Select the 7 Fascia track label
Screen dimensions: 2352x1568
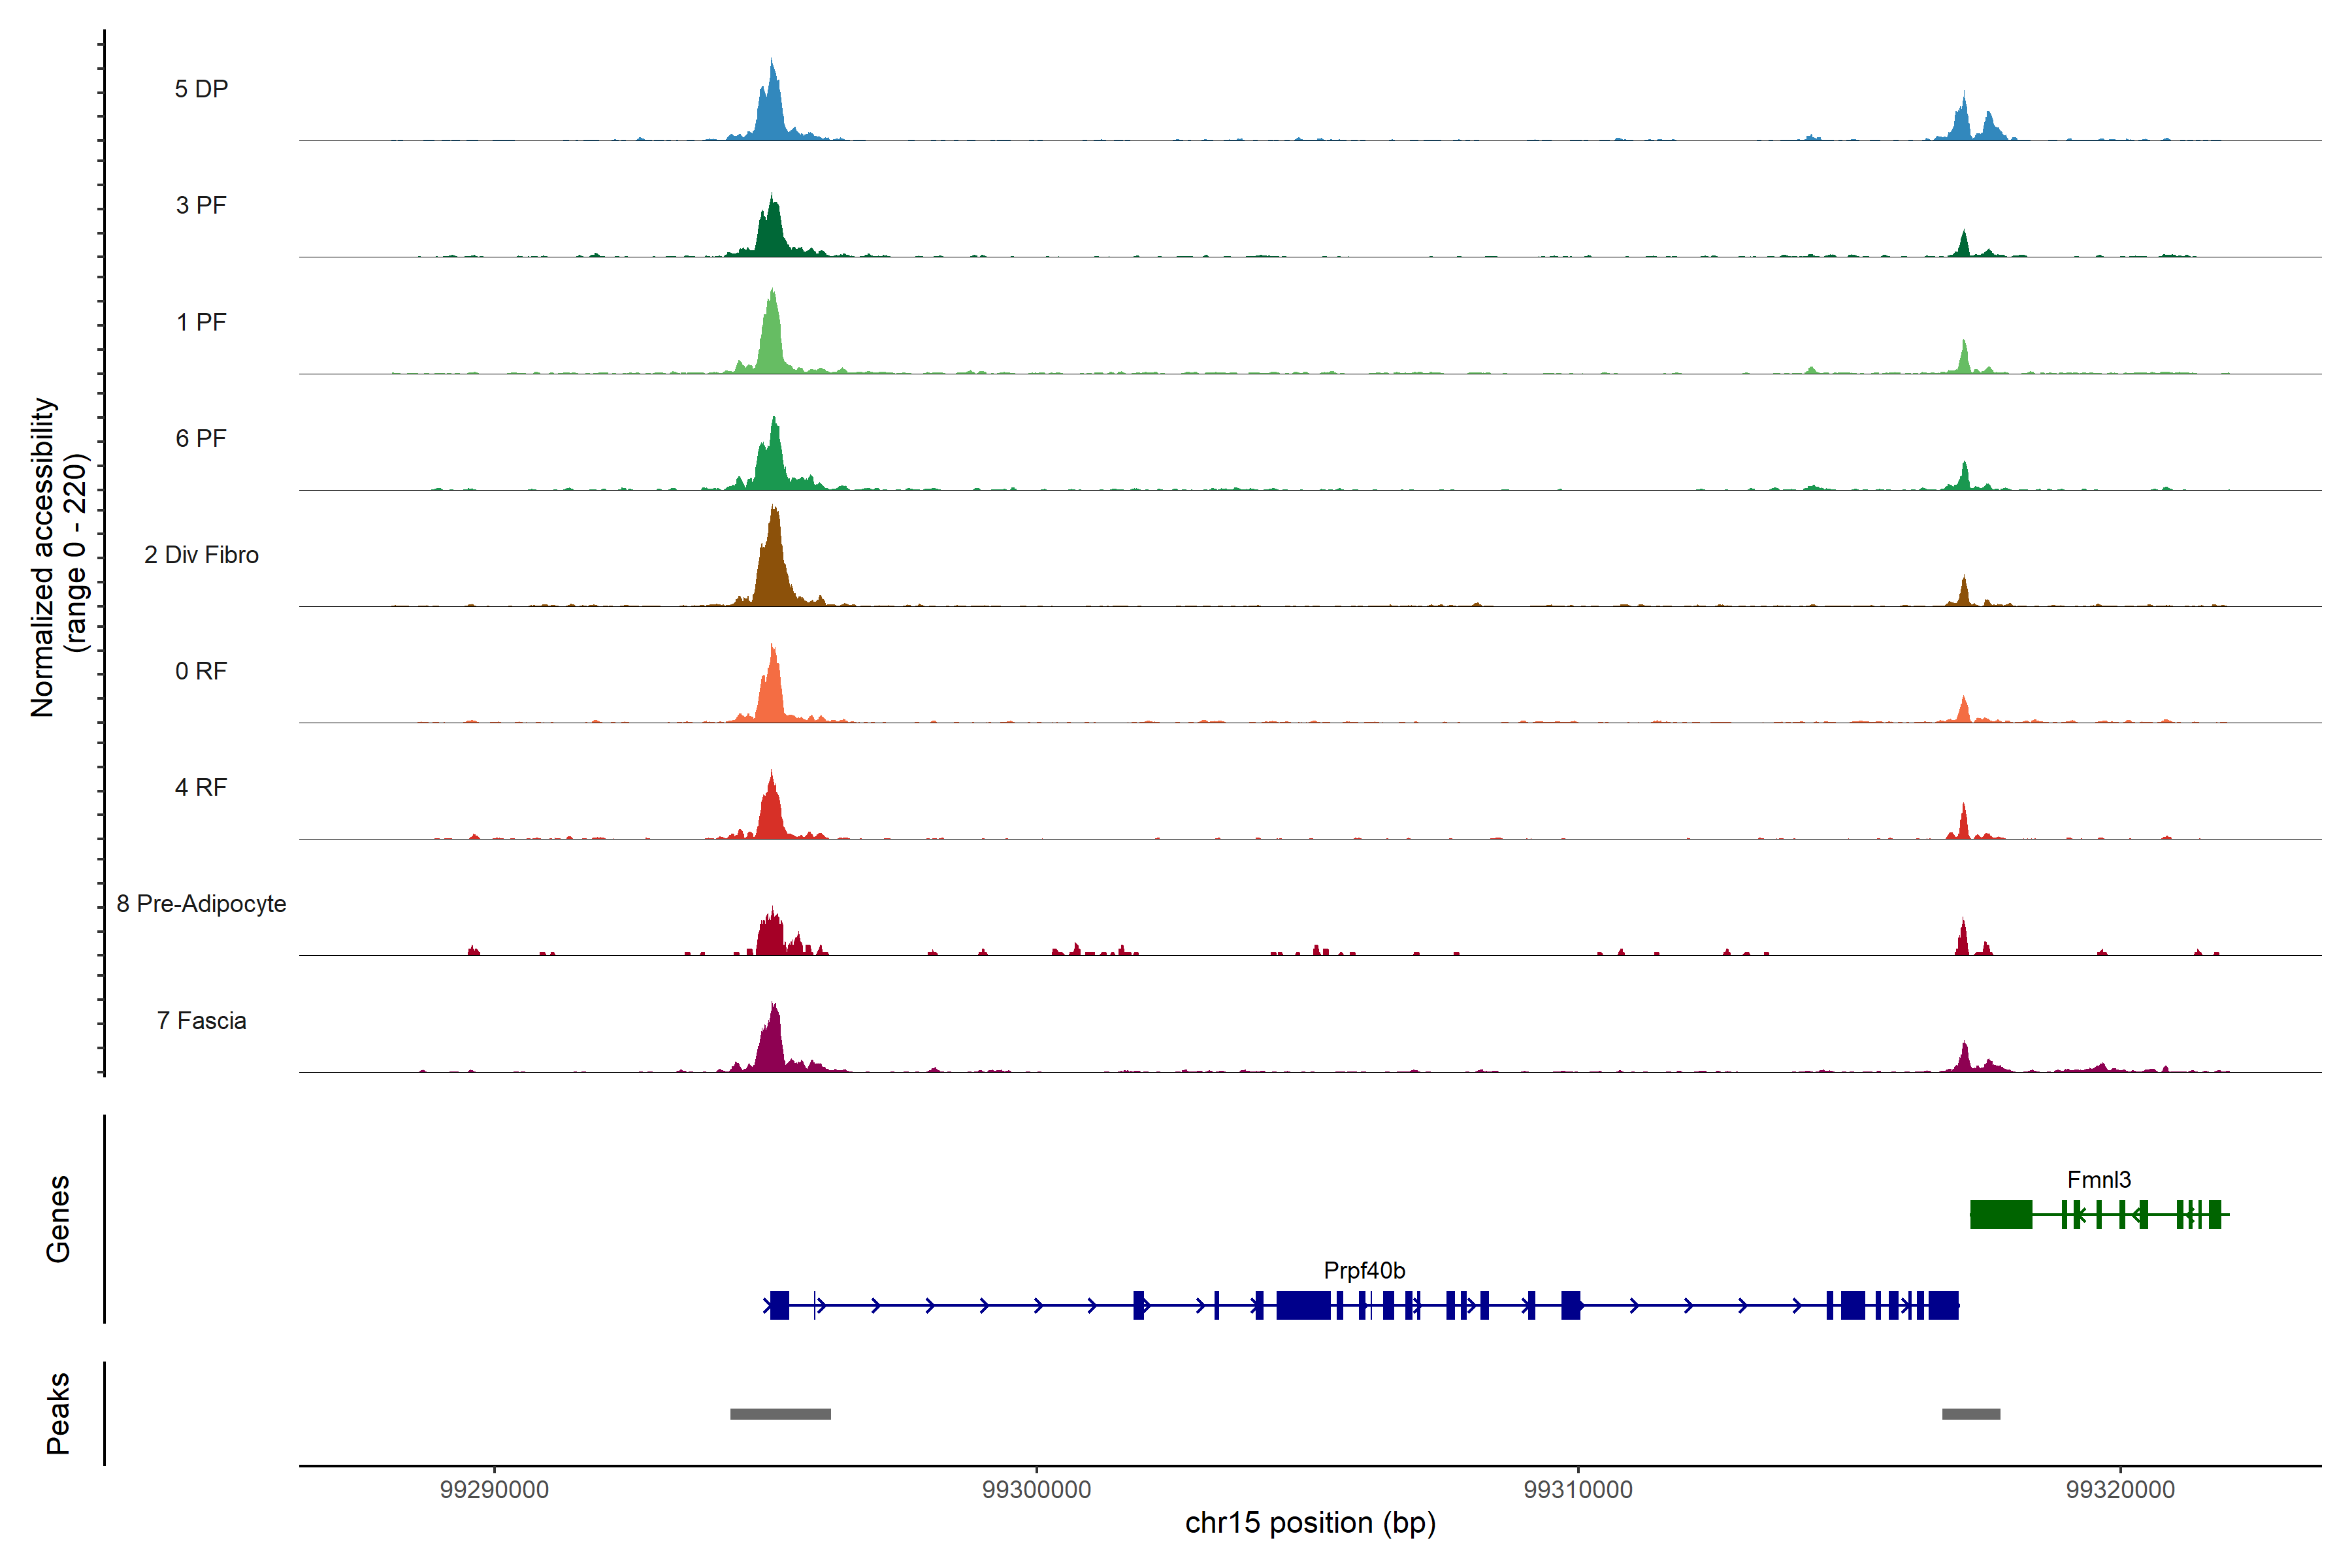point(201,1020)
